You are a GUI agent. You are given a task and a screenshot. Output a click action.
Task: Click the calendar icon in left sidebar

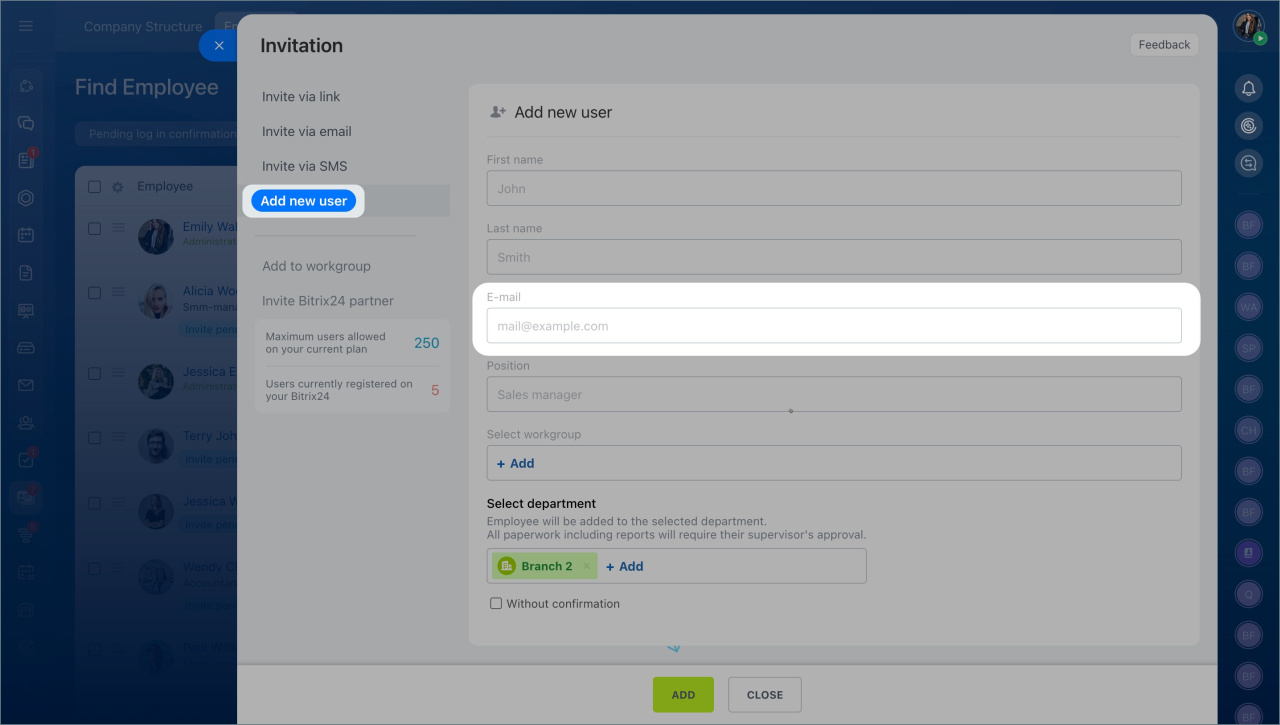[x=26, y=235]
